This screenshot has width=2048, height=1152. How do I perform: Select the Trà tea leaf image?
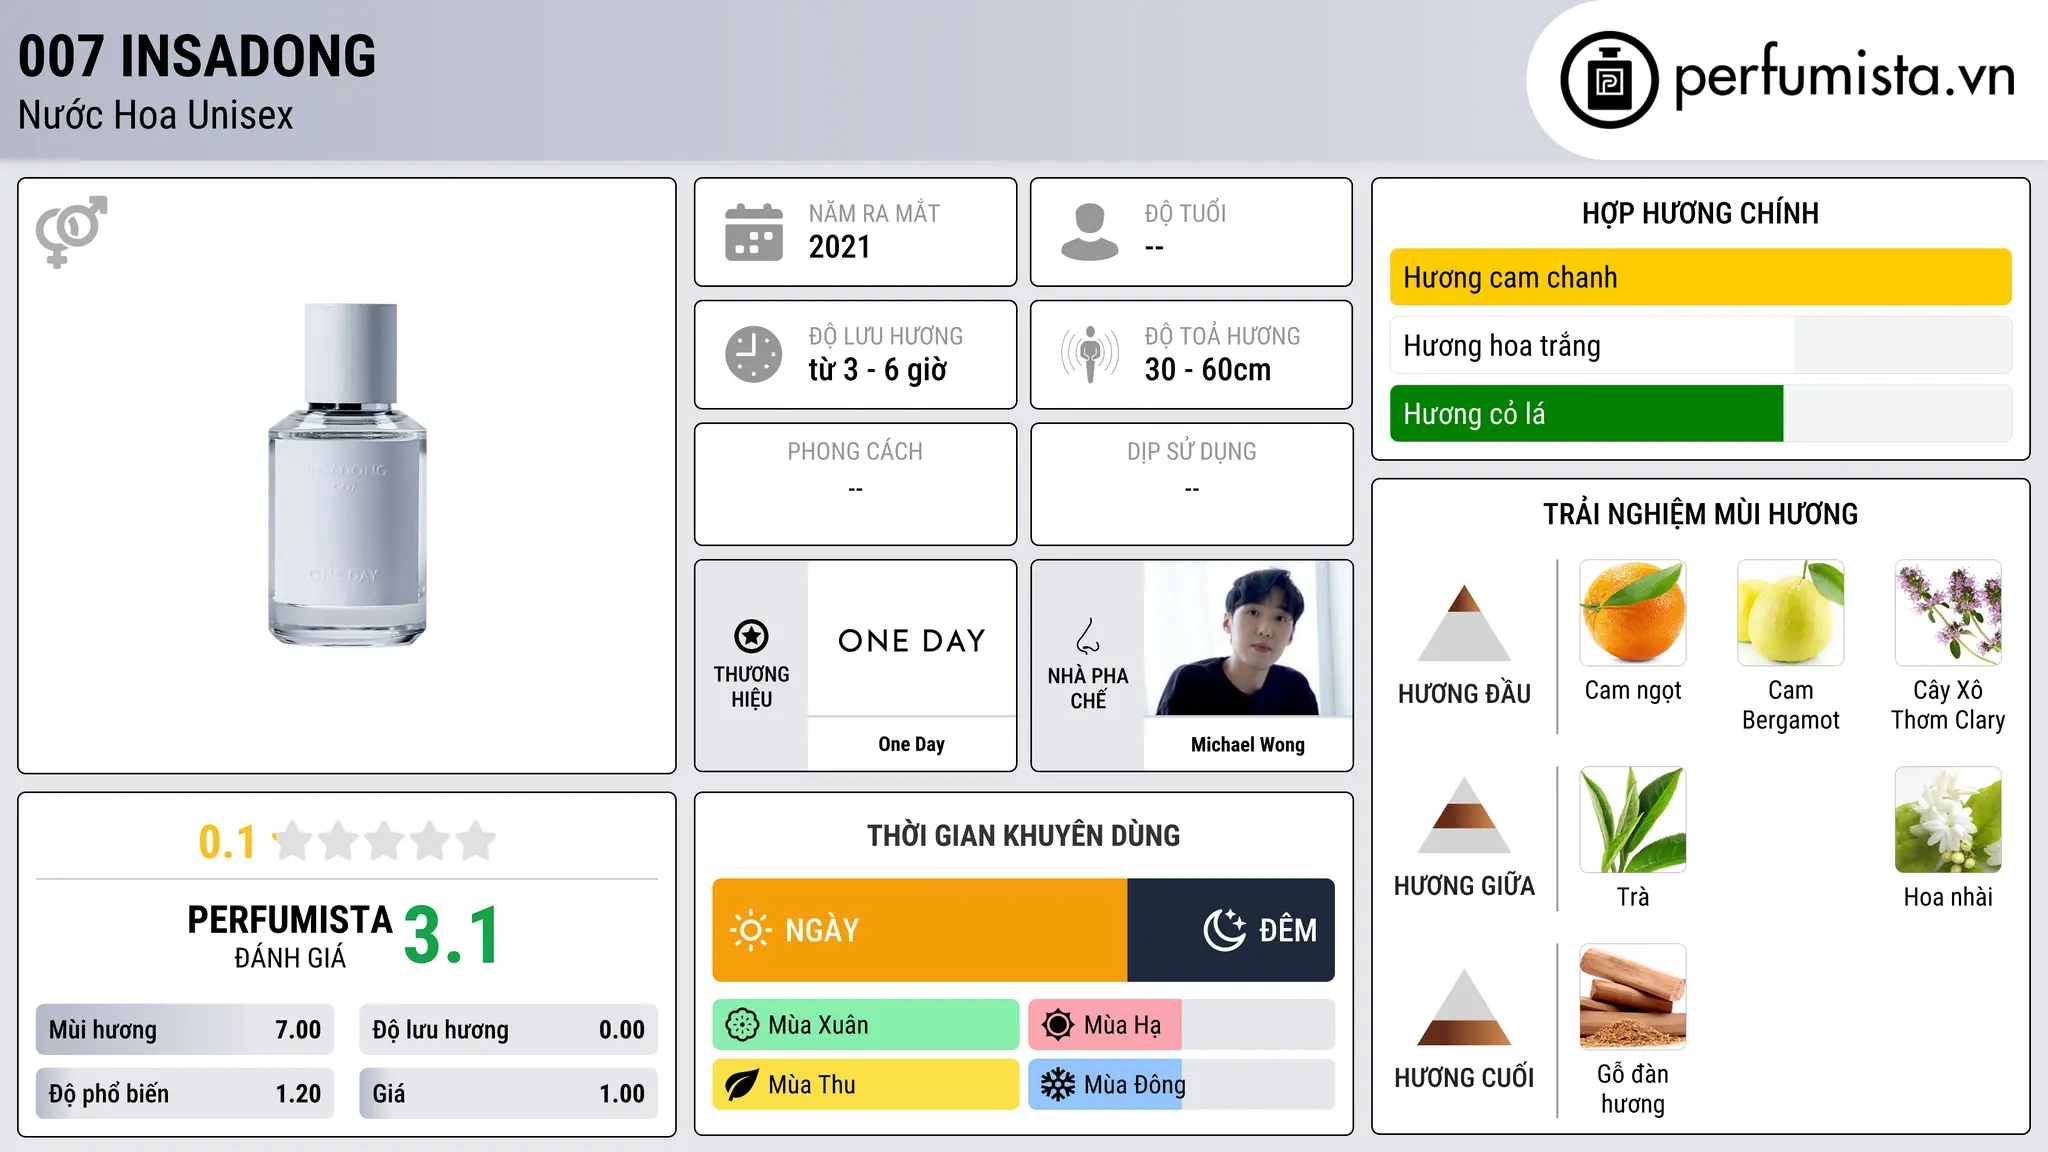click(x=1633, y=820)
